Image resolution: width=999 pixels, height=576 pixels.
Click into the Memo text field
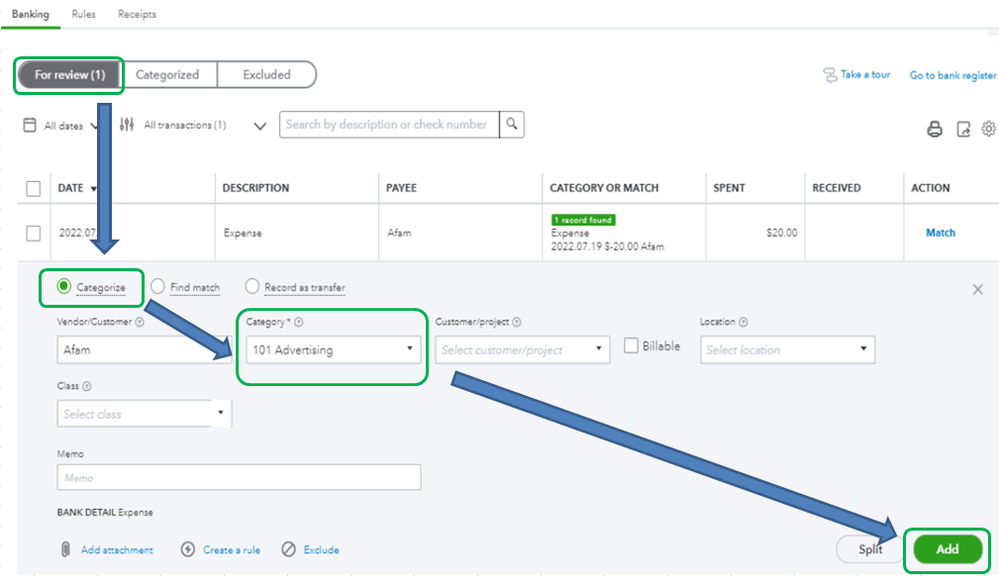239,477
